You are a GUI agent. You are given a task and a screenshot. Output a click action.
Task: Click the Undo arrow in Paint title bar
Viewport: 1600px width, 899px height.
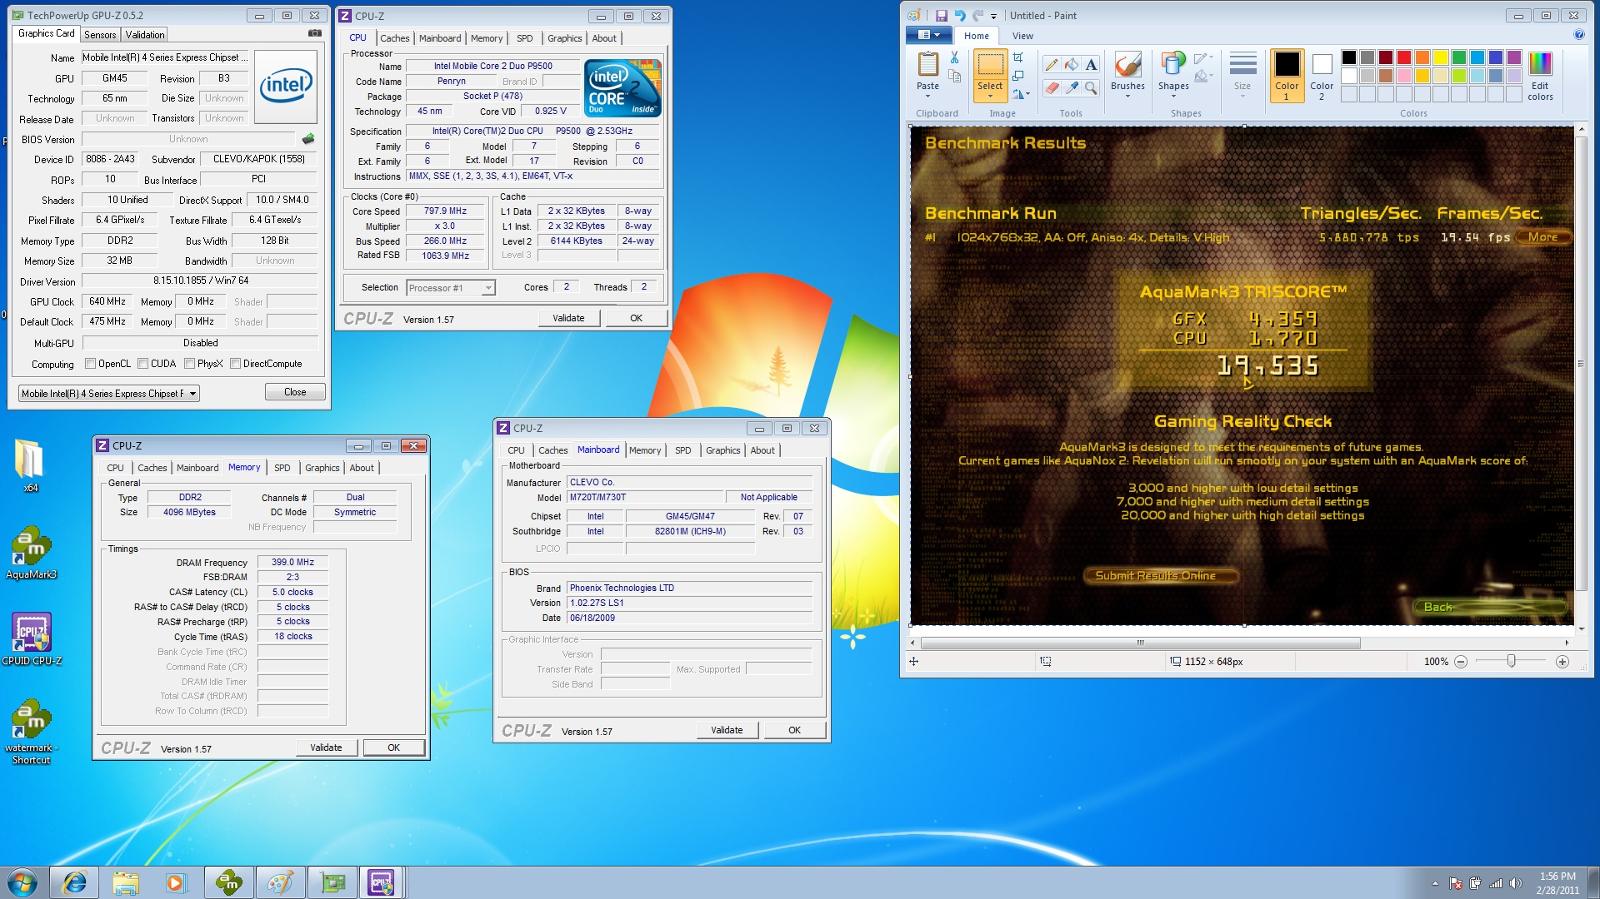pos(960,16)
